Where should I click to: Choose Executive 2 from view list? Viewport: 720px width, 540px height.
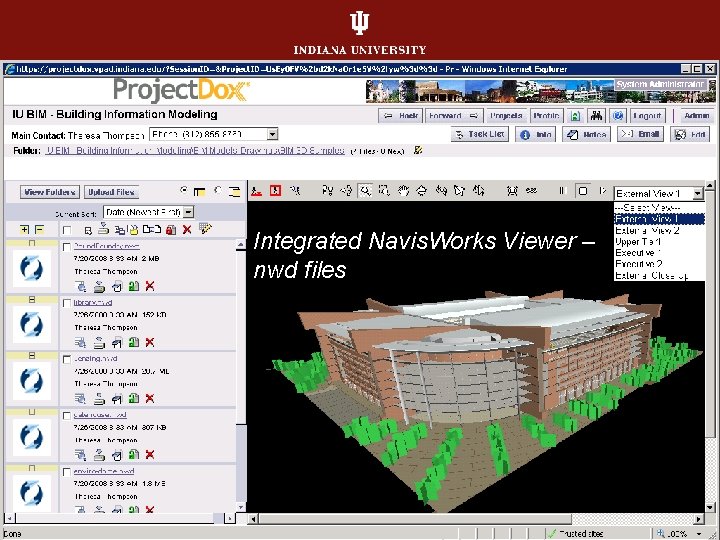pos(659,264)
